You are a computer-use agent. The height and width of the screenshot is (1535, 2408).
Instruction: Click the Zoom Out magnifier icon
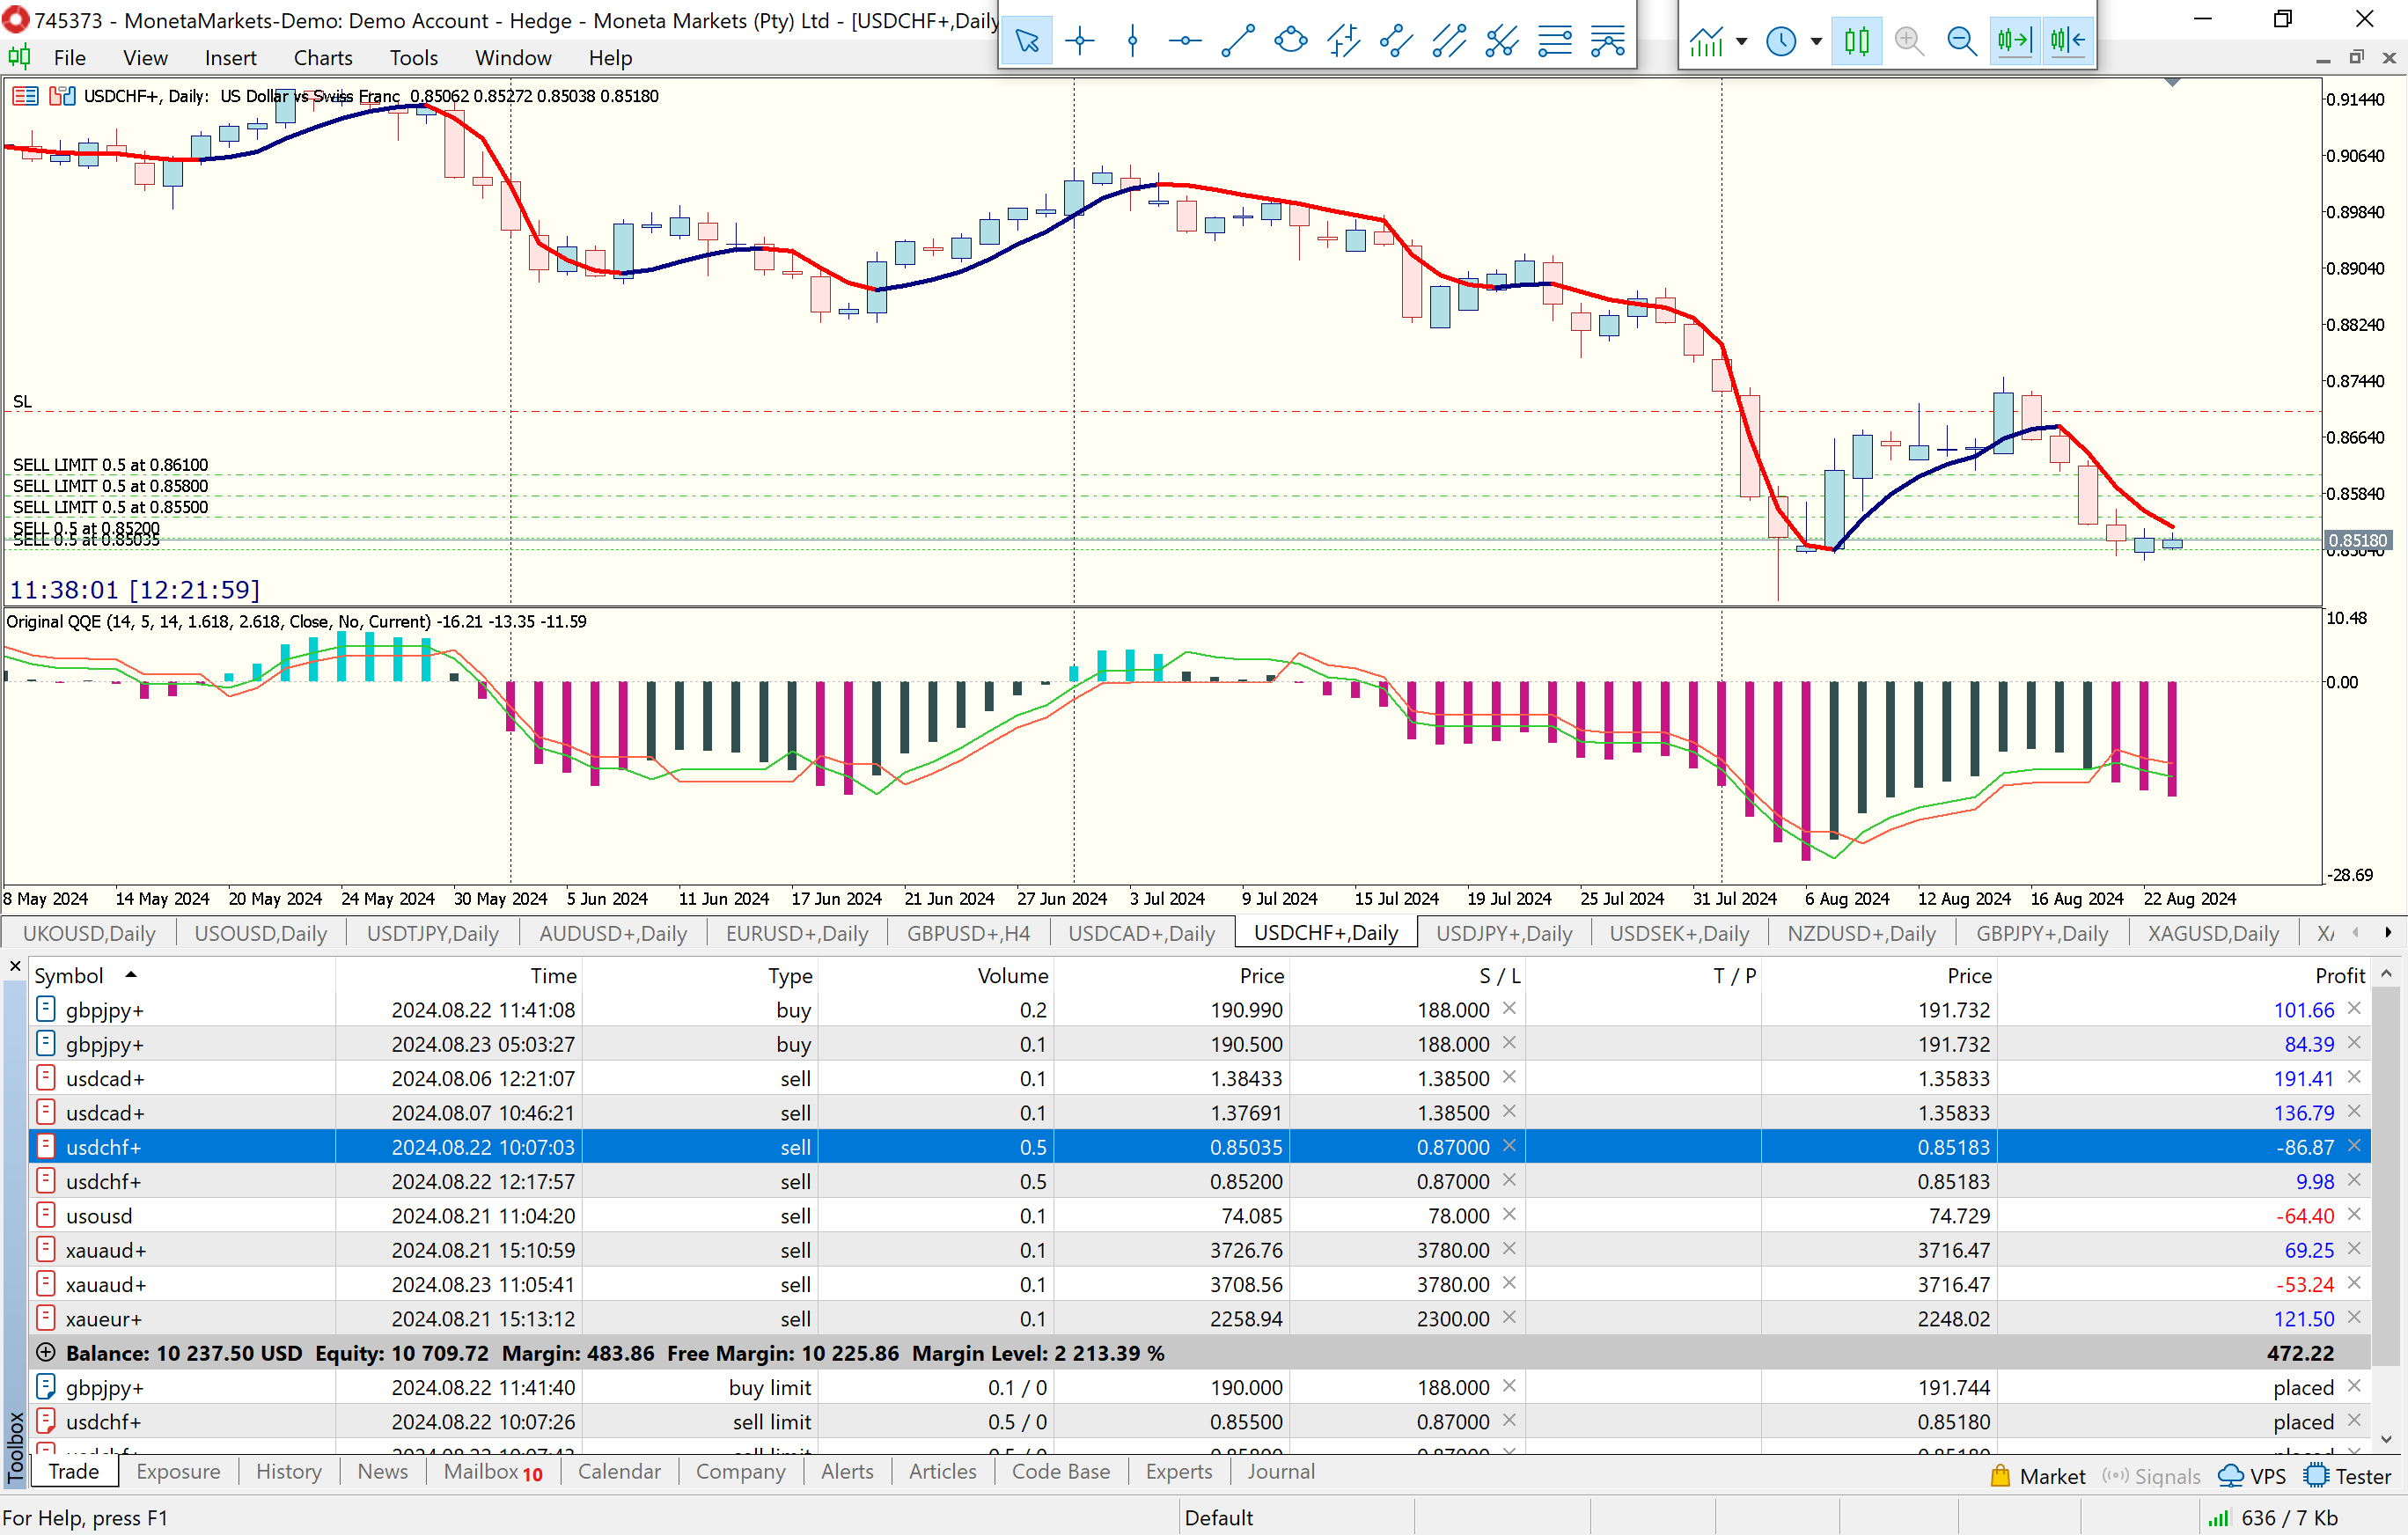1962,41
